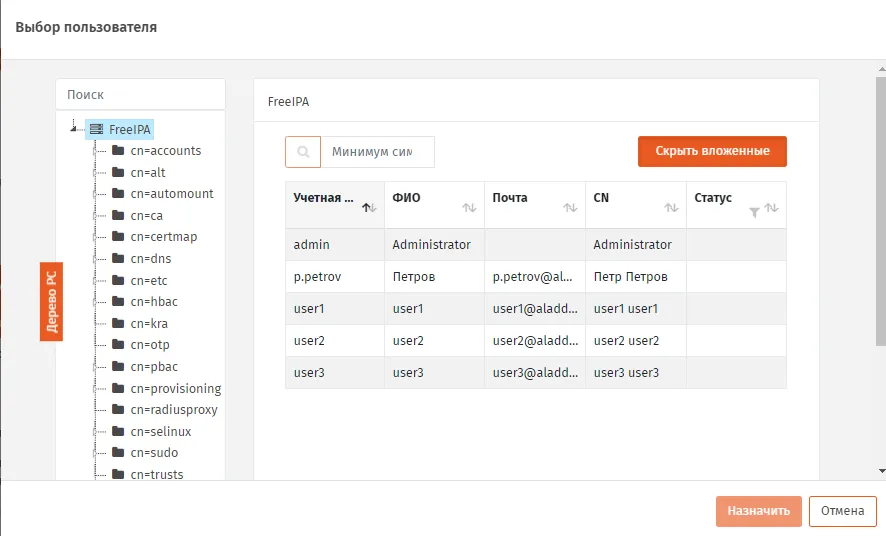Select the p.petrov user row

point(536,277)
